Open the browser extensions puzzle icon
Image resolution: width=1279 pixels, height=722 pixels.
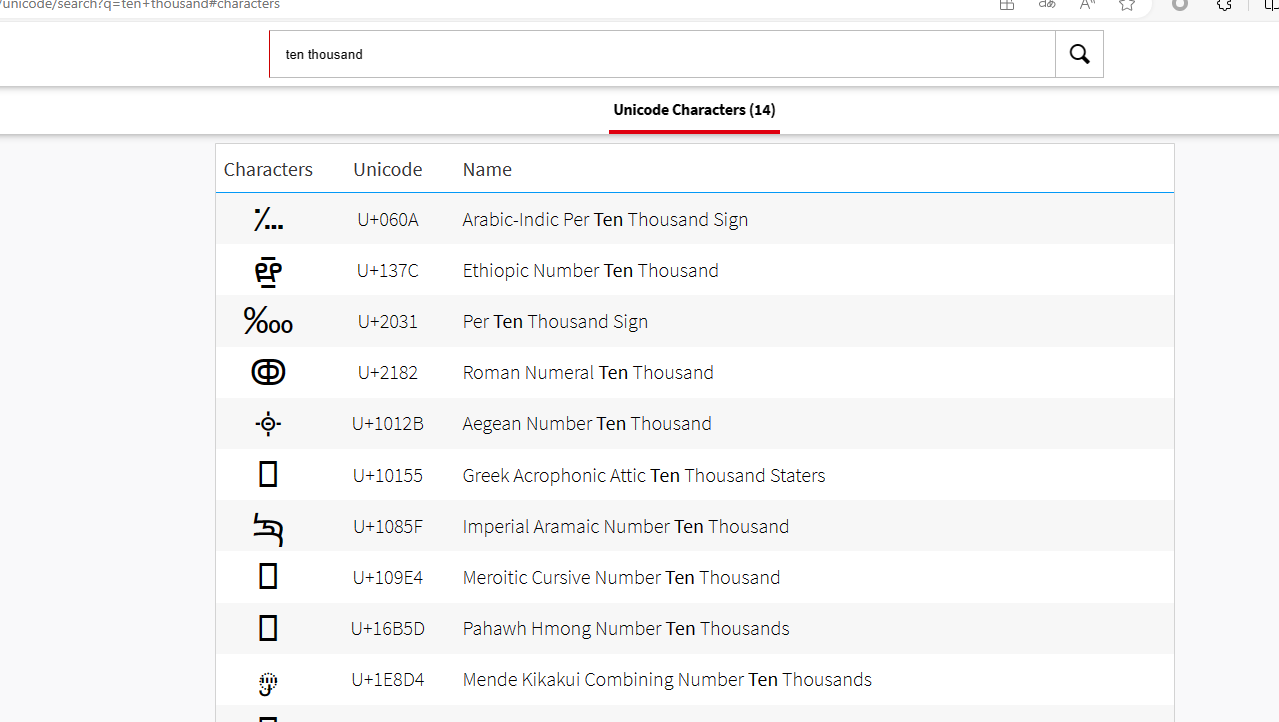[x=1224, y=5]
